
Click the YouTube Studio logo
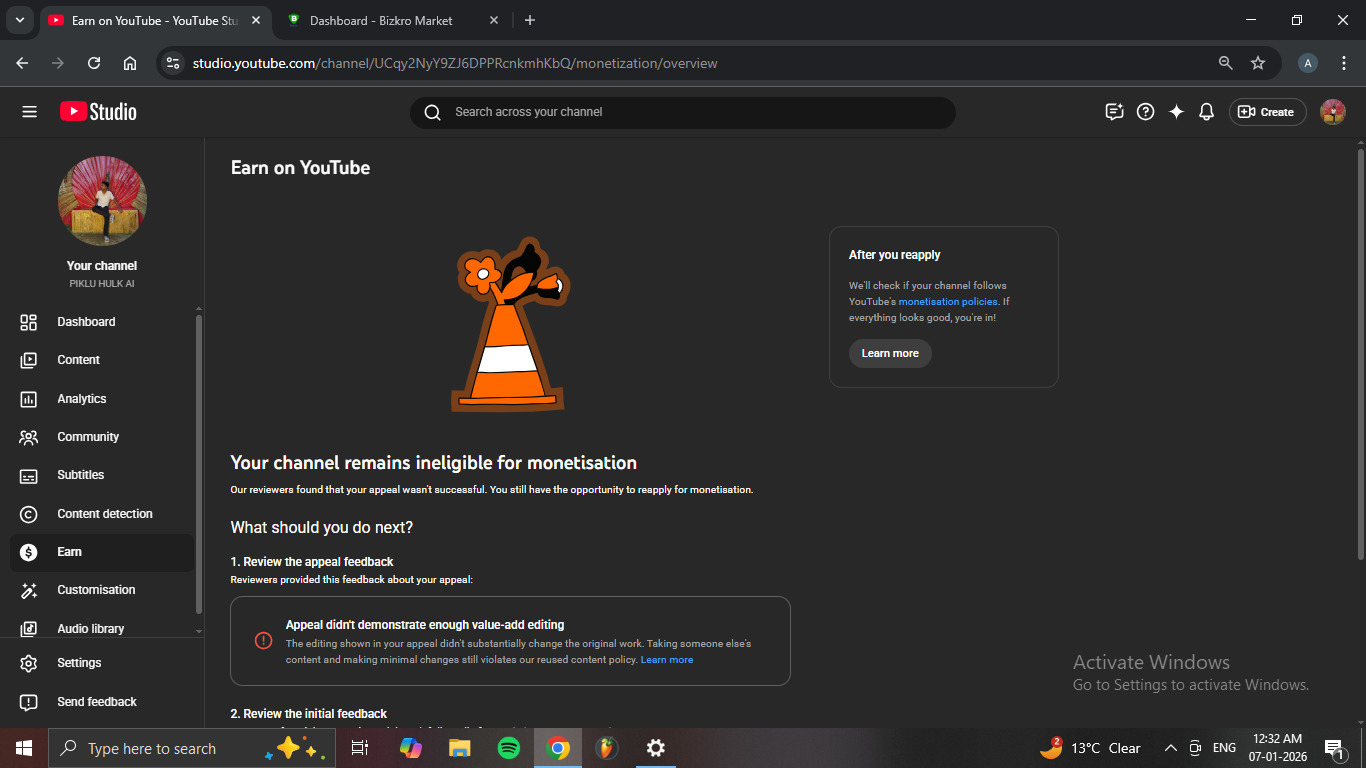point(98,112)
